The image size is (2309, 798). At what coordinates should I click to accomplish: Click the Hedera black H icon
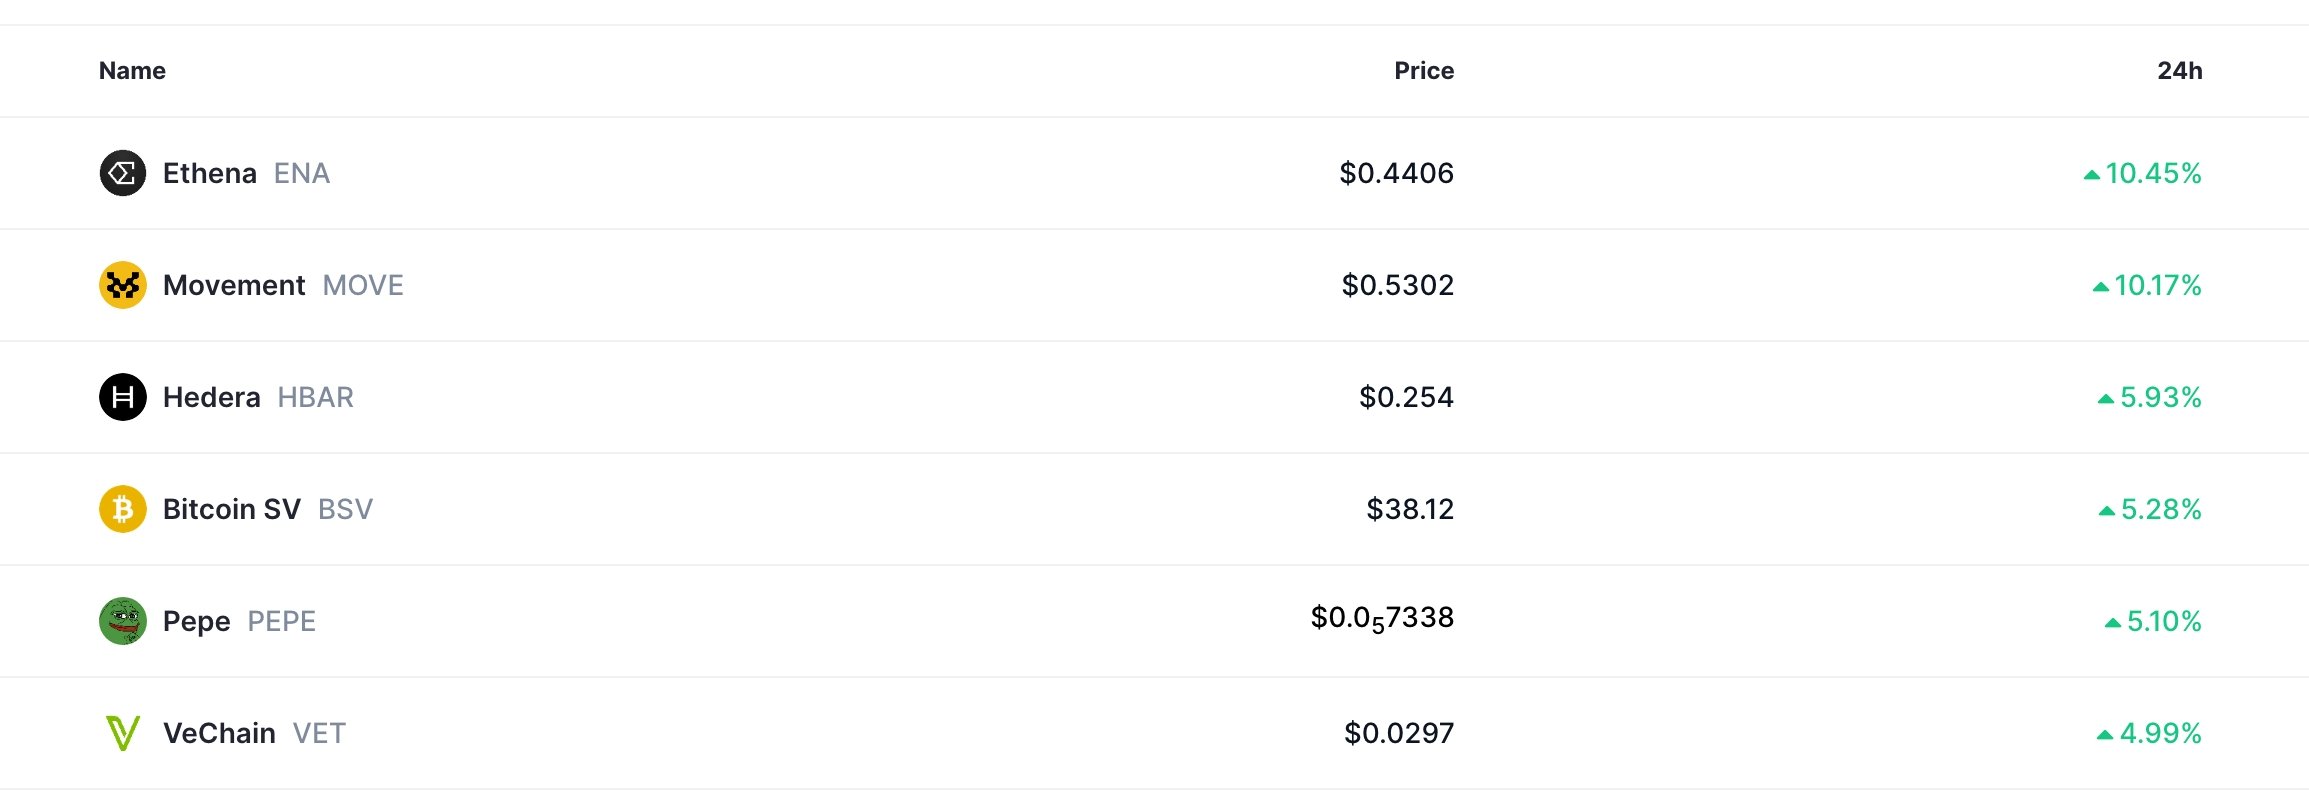point(123,397)
